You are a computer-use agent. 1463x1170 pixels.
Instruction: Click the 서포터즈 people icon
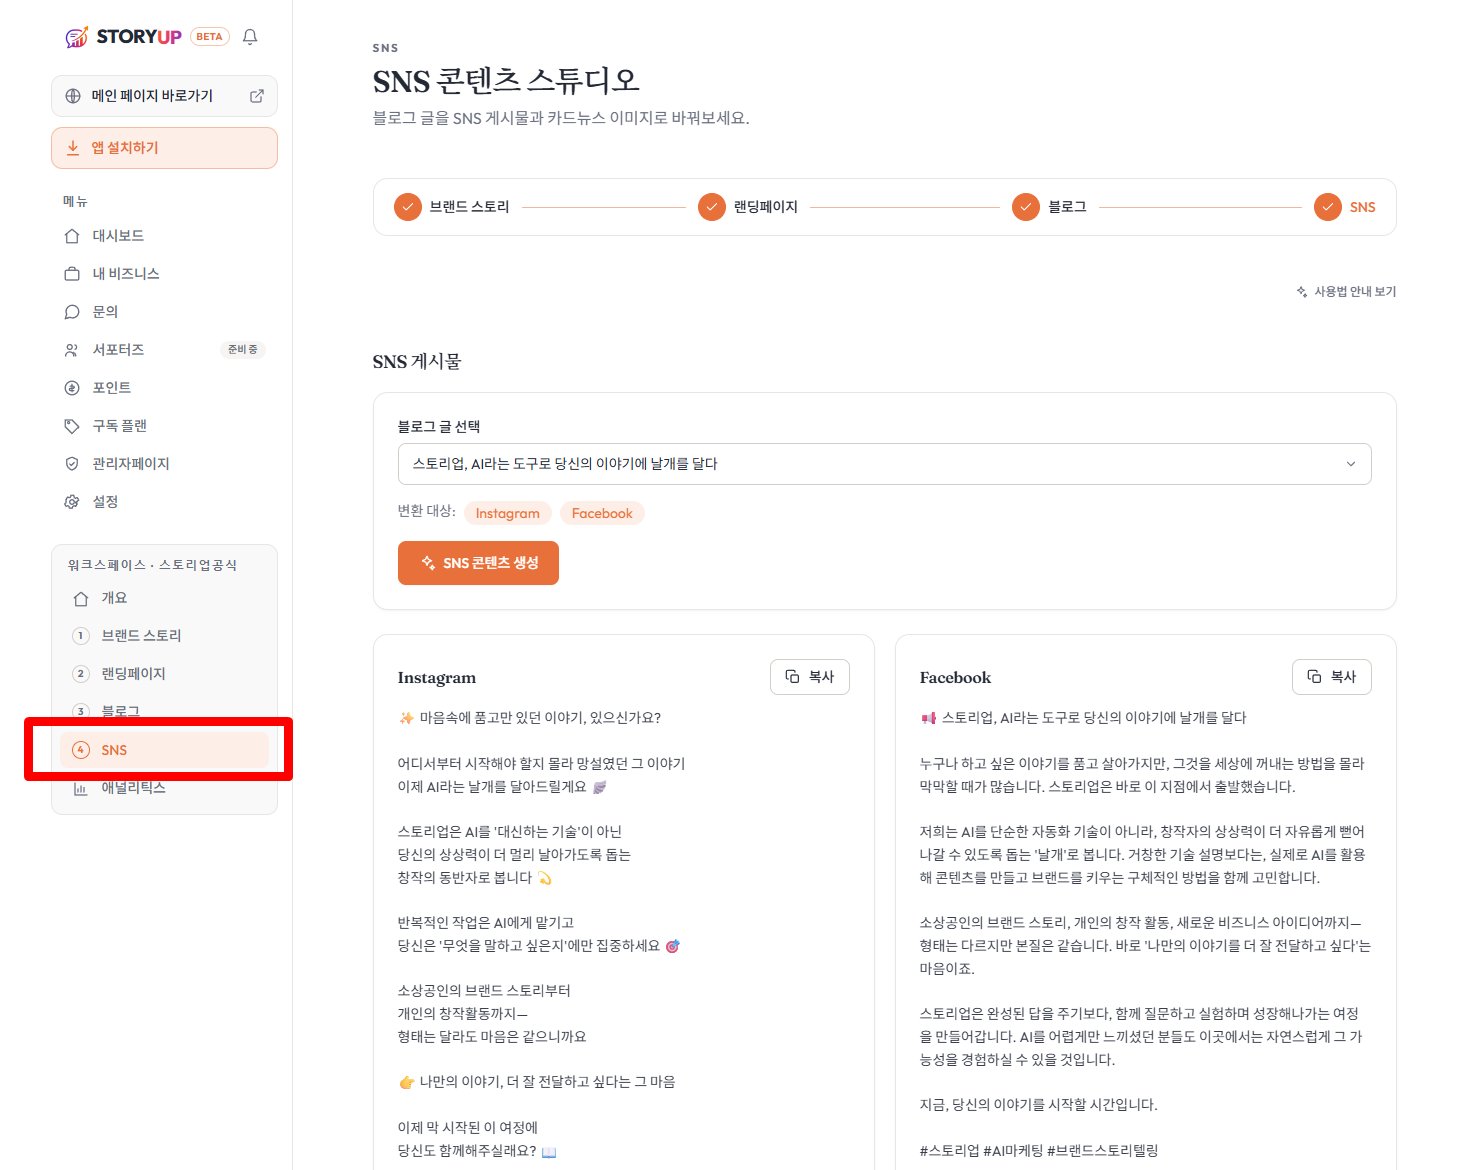point(72,350)
